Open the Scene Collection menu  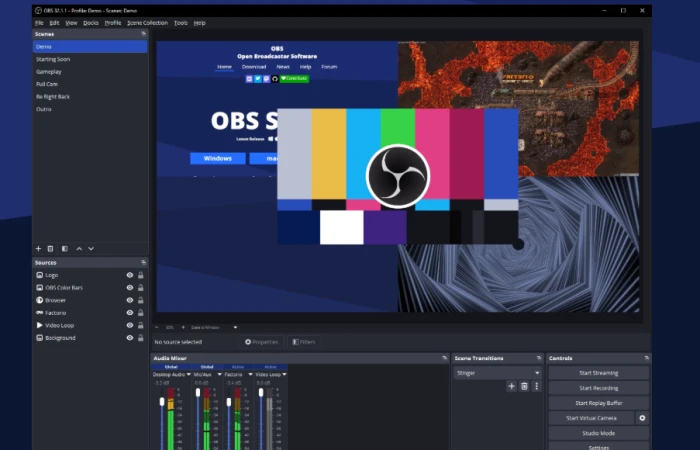147,23
